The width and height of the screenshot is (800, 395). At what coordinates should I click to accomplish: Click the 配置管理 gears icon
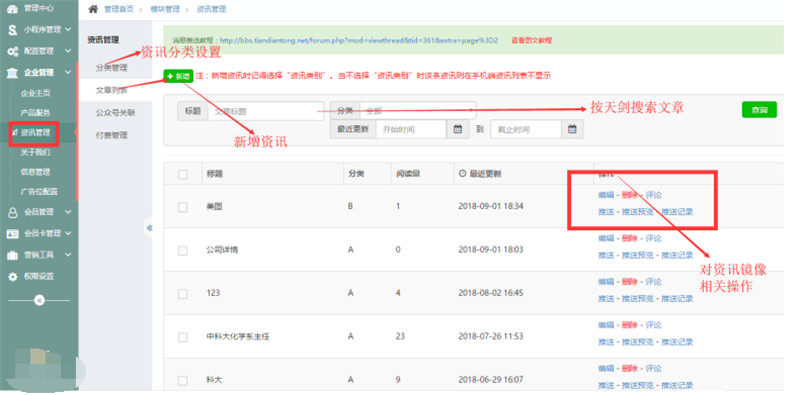click(x=13, y=51)
